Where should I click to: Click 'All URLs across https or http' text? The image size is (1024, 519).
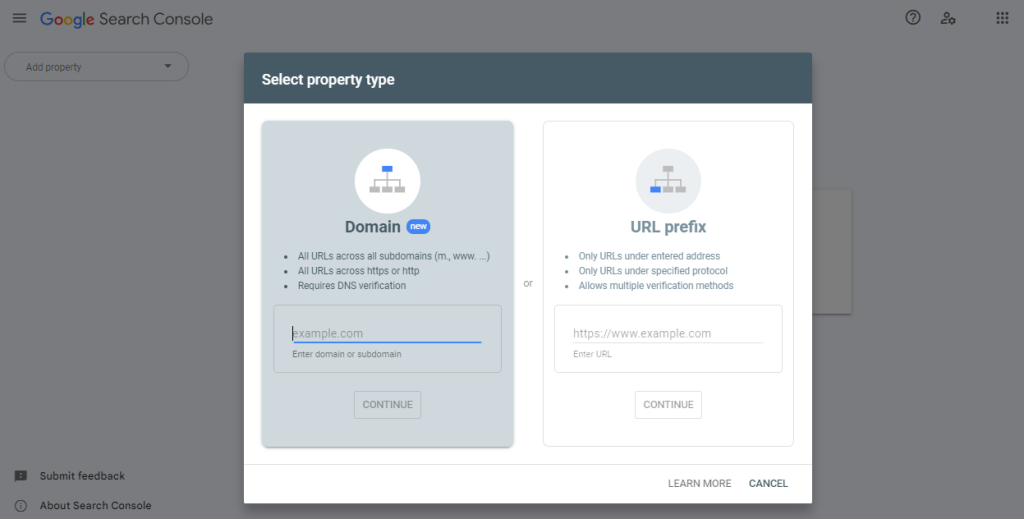pos(359,271)
